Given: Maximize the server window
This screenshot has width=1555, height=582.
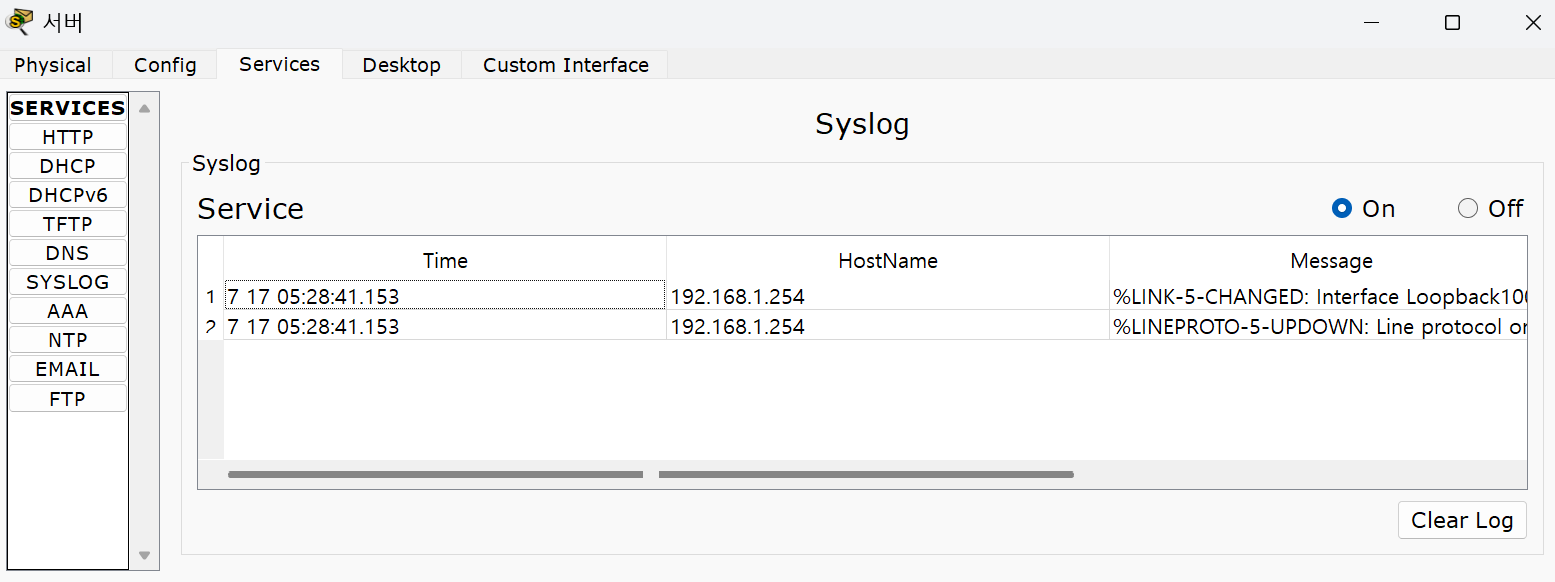Looking at the screenshot, I should [1452, 23].
